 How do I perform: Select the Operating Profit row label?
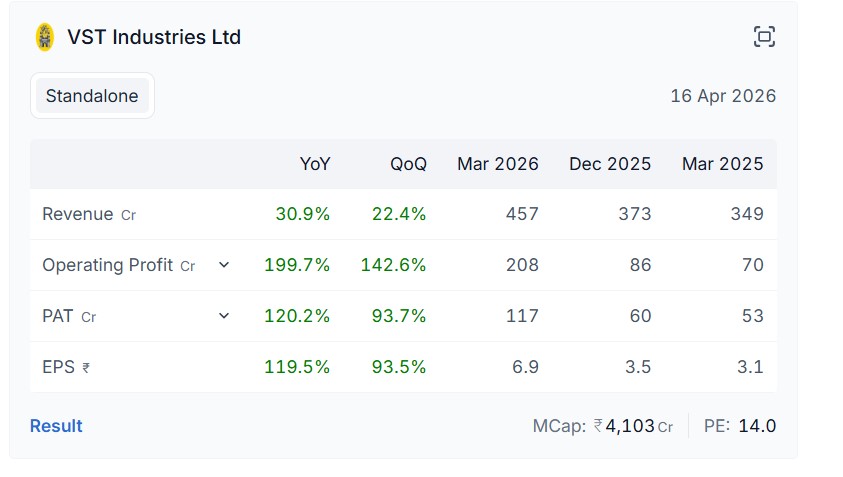click(x=119, y=265)
